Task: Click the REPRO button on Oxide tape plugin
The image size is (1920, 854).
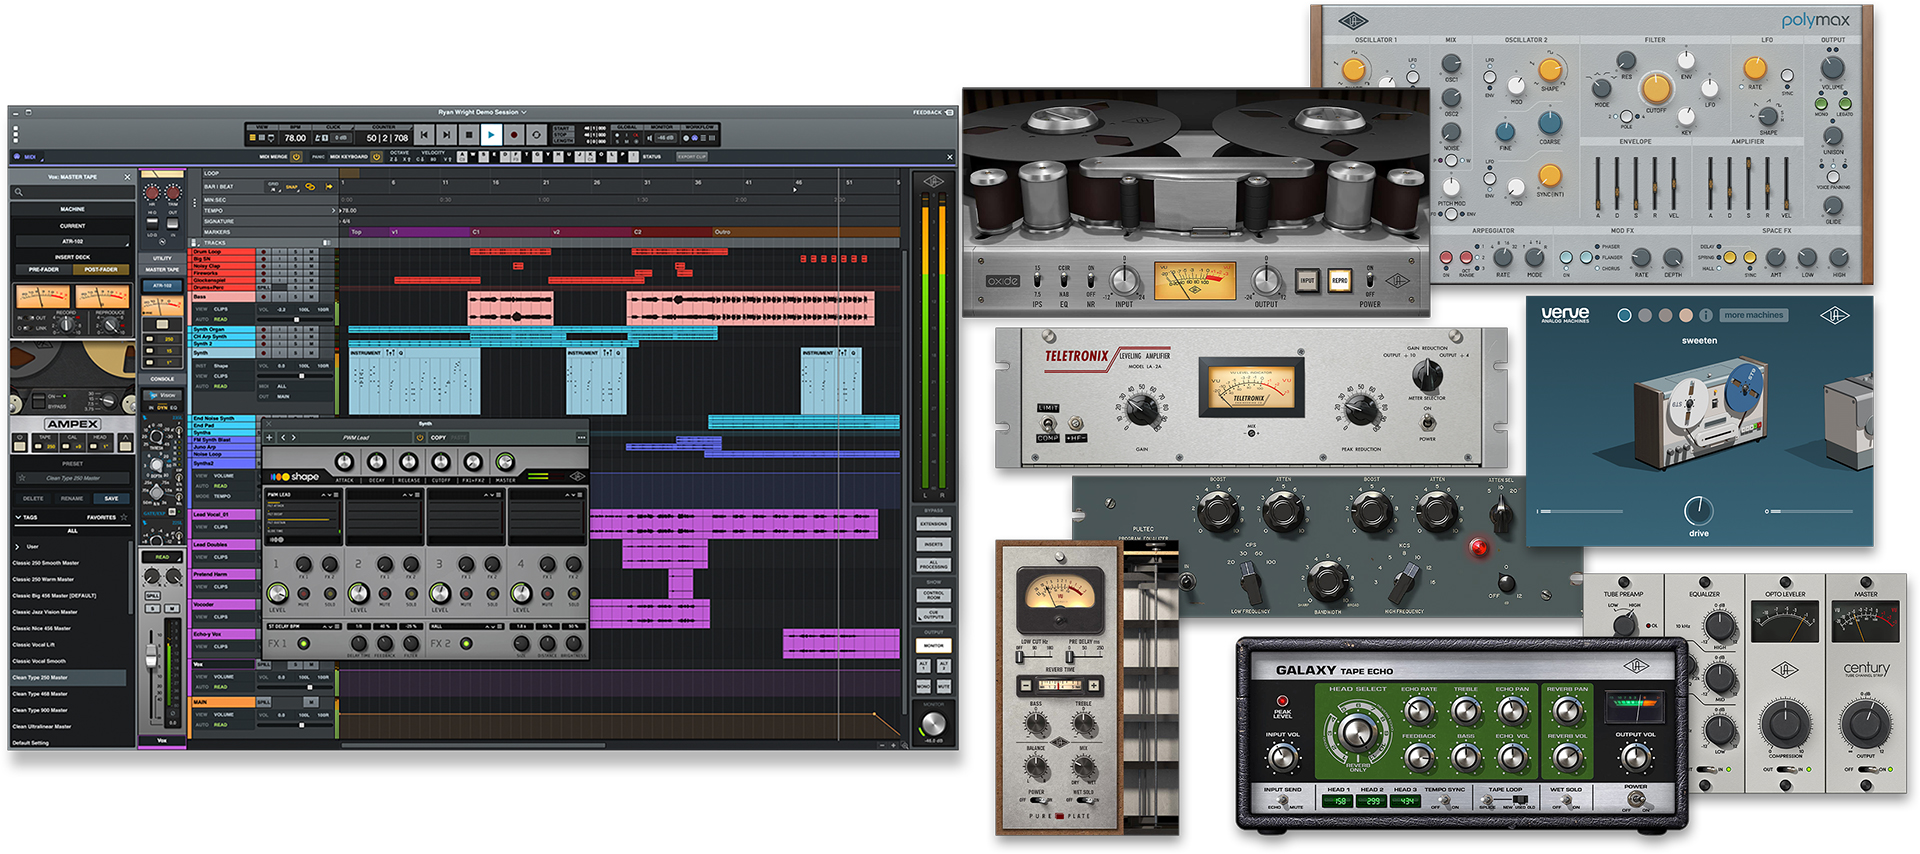Action: pos(1340,281)
